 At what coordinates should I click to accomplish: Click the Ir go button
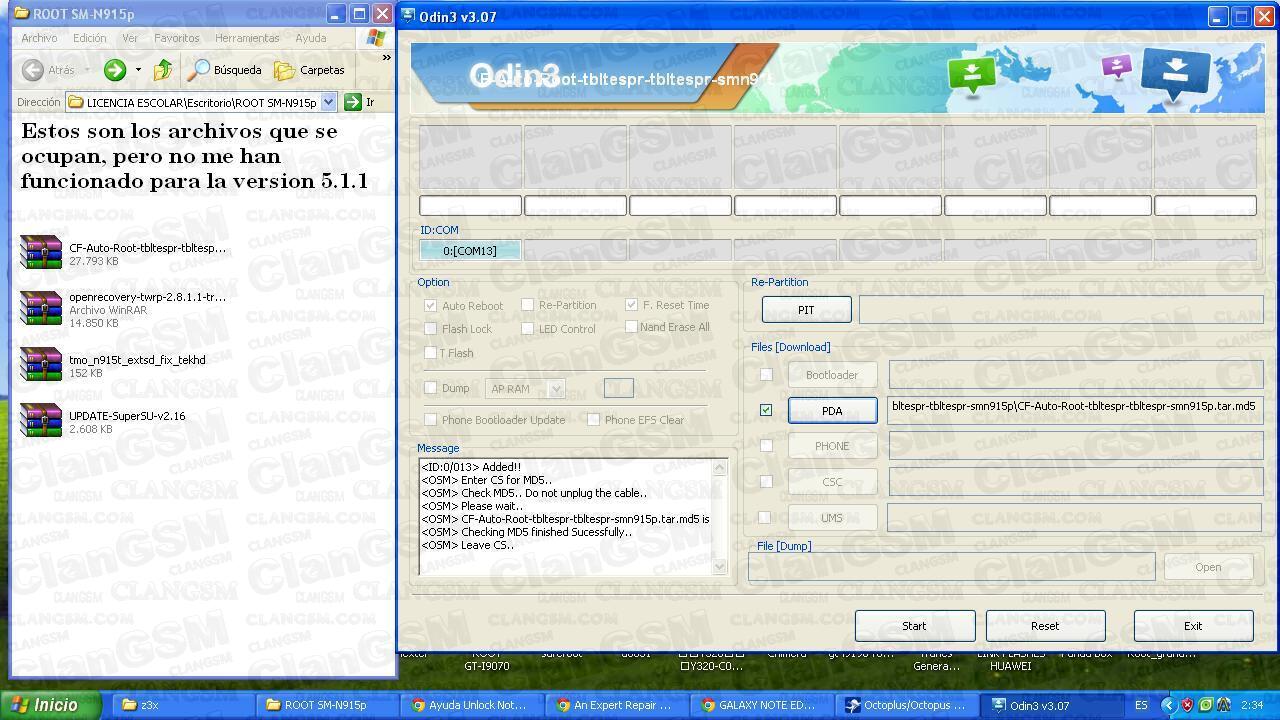(x=359, y=102)
